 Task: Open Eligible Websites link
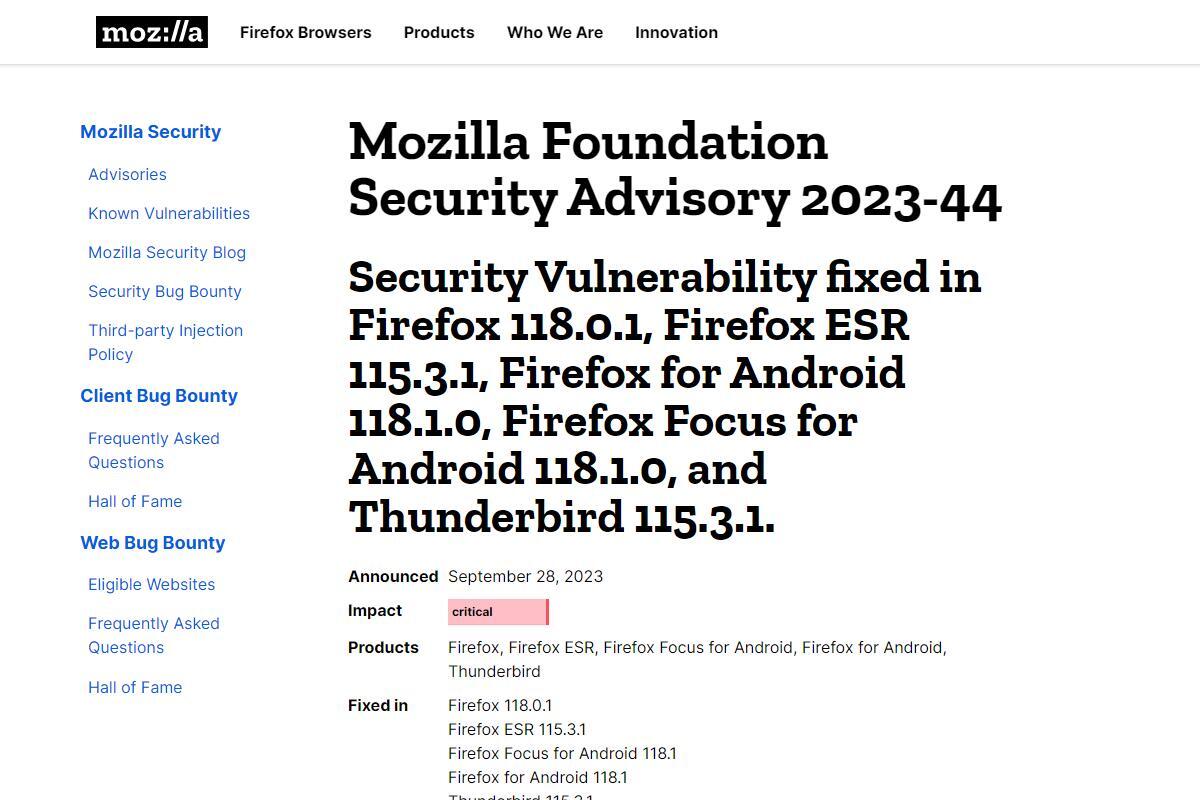pyautogui.click(x=151, y=584)
